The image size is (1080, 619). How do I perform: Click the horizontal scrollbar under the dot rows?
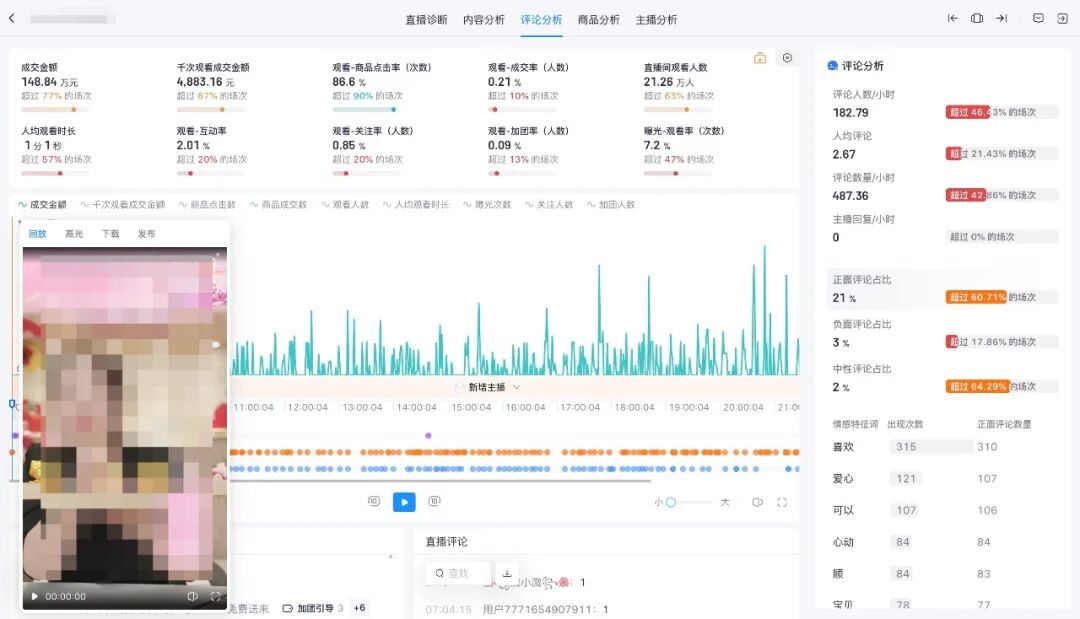[x=441, y=481]
